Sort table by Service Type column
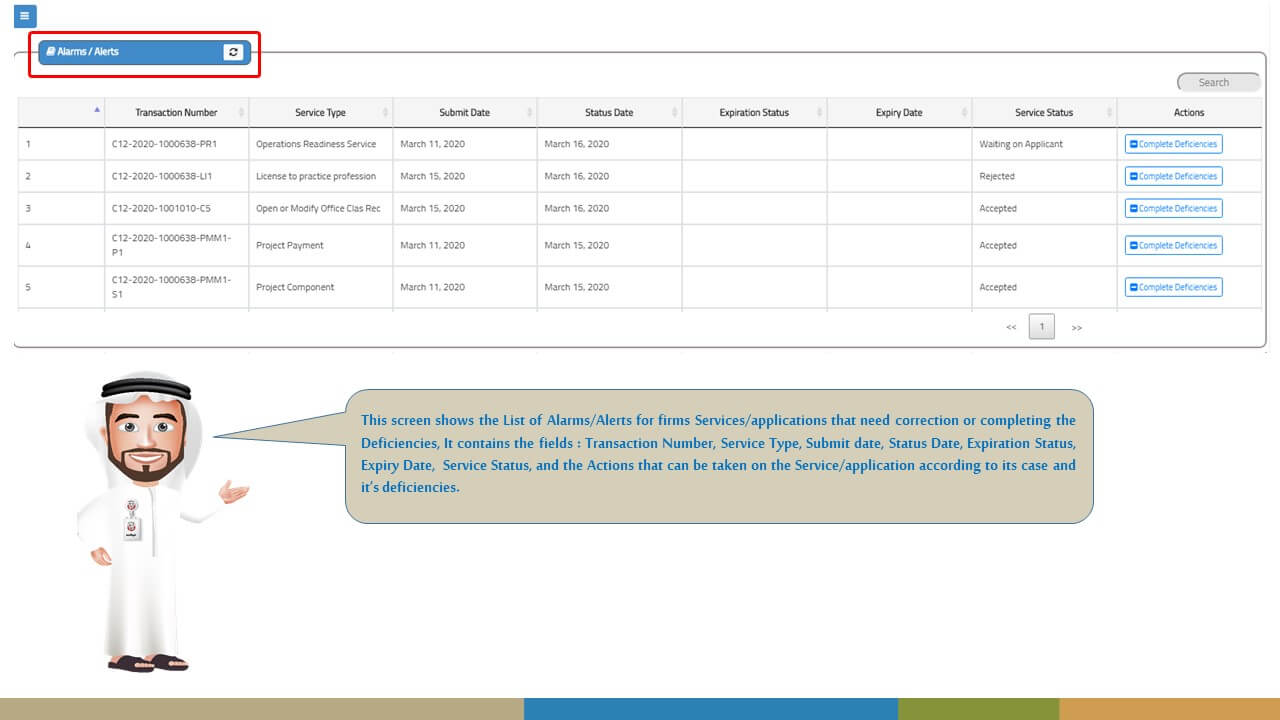 (320, 113)
